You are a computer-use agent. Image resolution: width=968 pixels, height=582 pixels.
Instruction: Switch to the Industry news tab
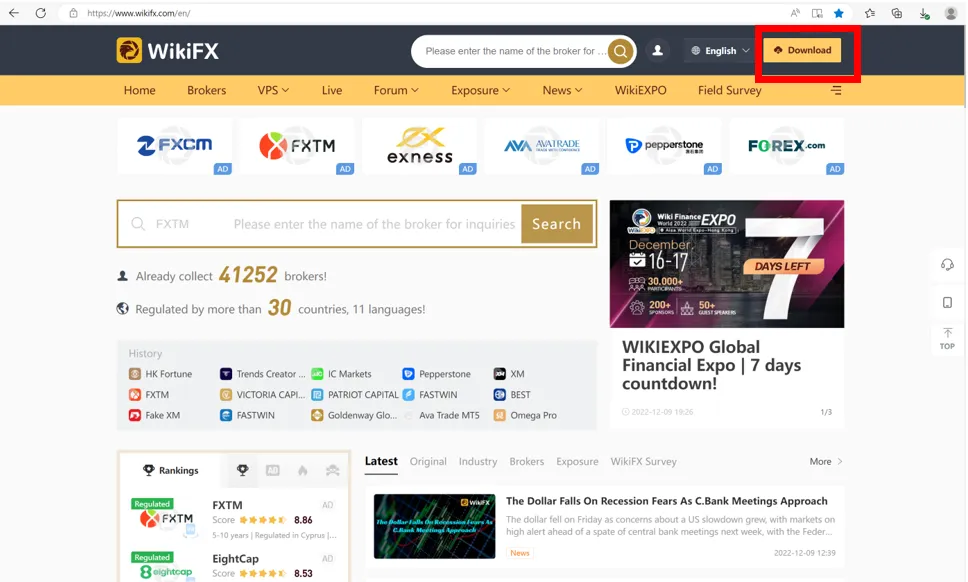coord(478,461)
